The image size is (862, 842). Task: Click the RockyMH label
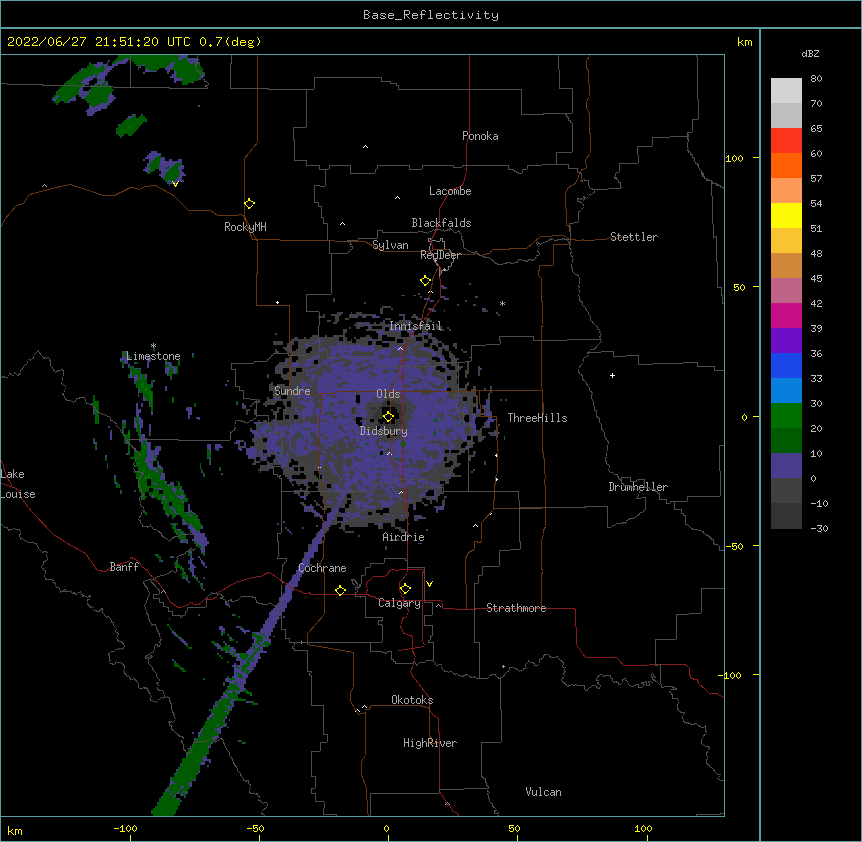(245, 227)
